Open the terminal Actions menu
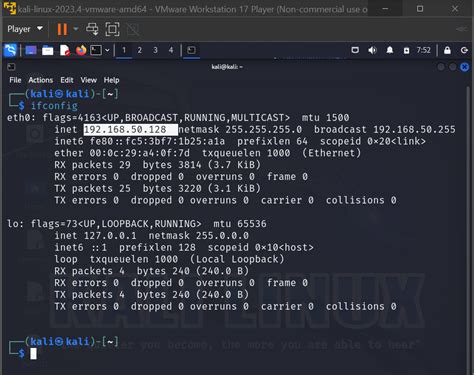The width and height of the screenshot is (474, 375). coord(41,80)
